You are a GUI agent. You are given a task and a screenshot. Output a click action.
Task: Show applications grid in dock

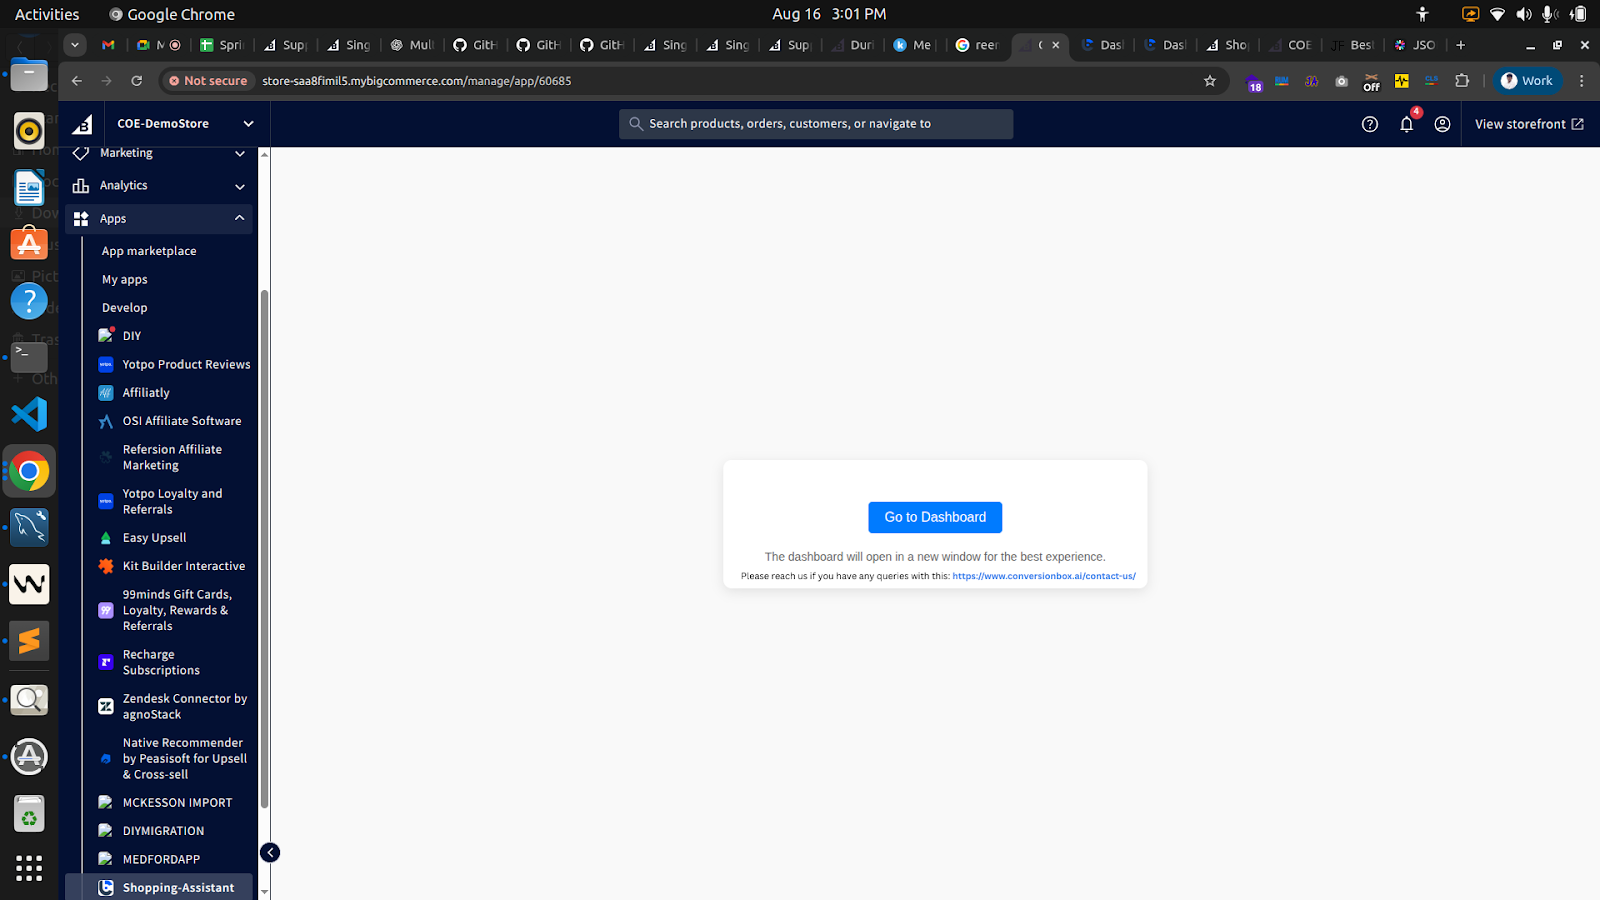pyautogui.click(x=29, y=868)
